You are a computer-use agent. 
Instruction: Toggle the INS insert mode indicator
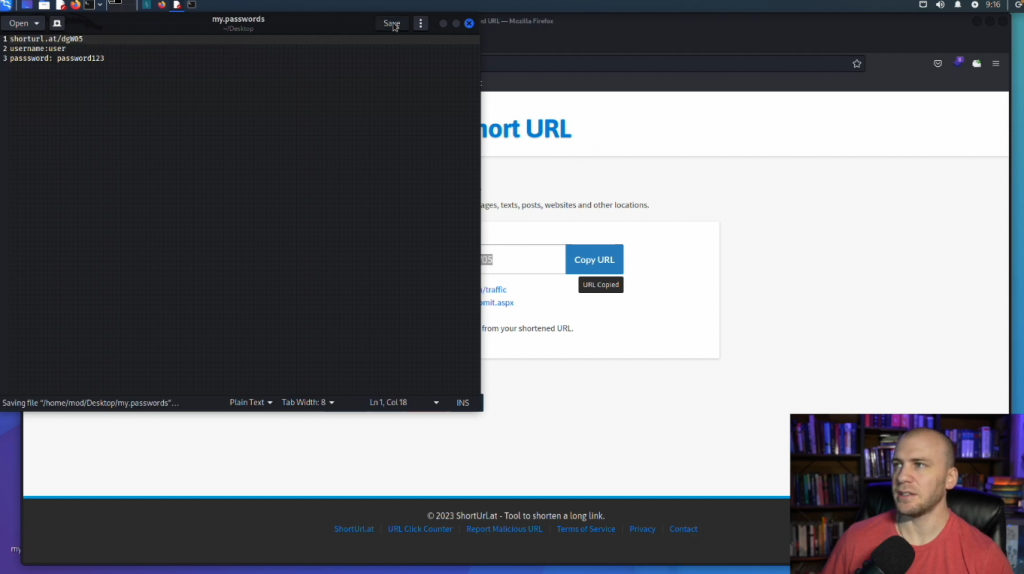click(x=462, y=403)
